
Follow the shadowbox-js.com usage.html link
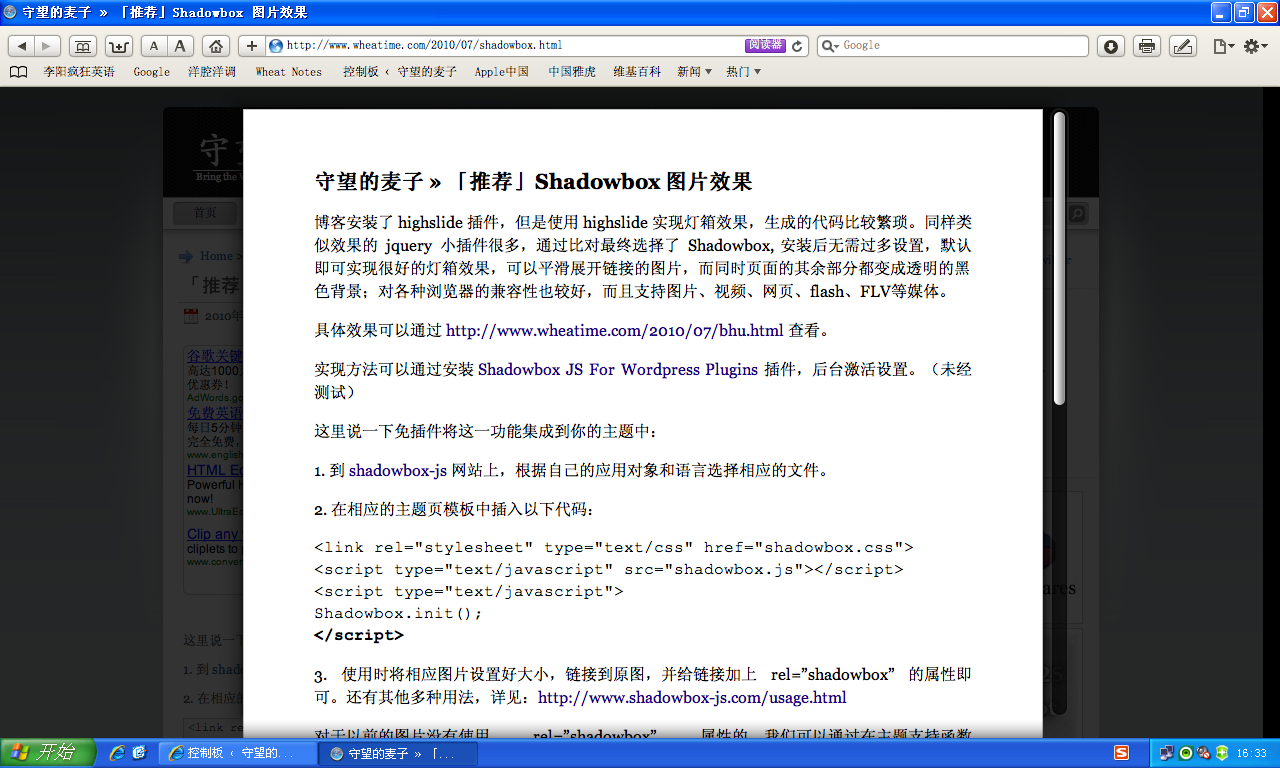[692, 697]
